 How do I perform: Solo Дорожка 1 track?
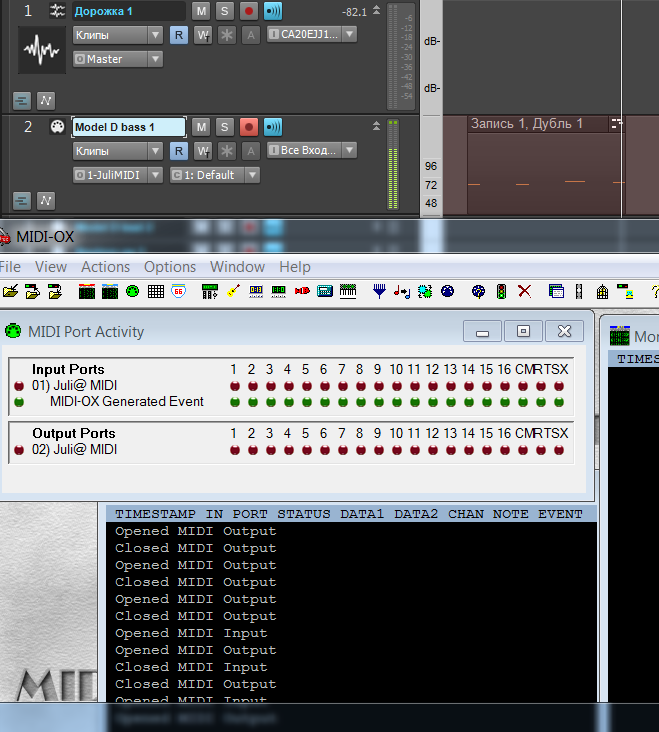tap(224, 11)
